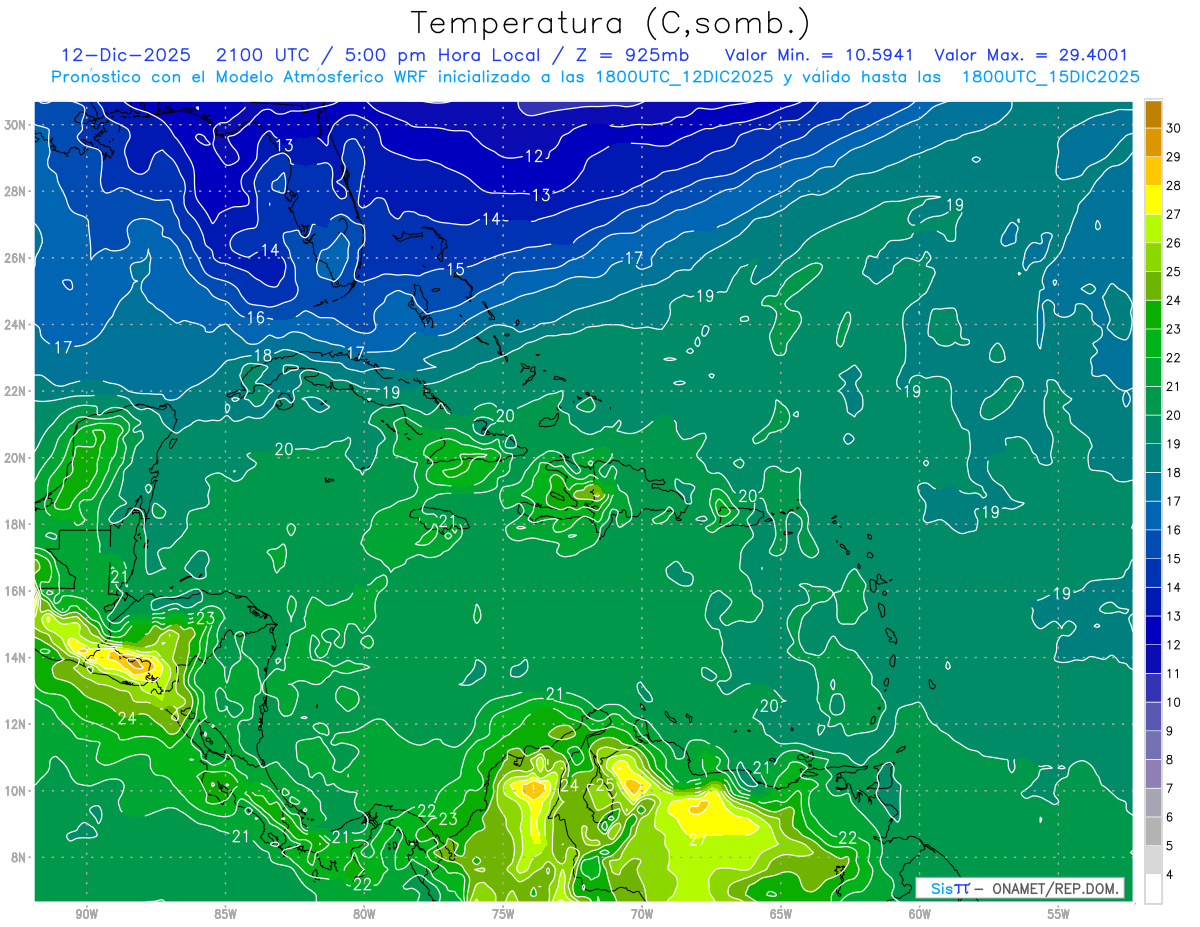Click the '8N' latitude axis label
The image size is (1200, 927).
point(18,857)
